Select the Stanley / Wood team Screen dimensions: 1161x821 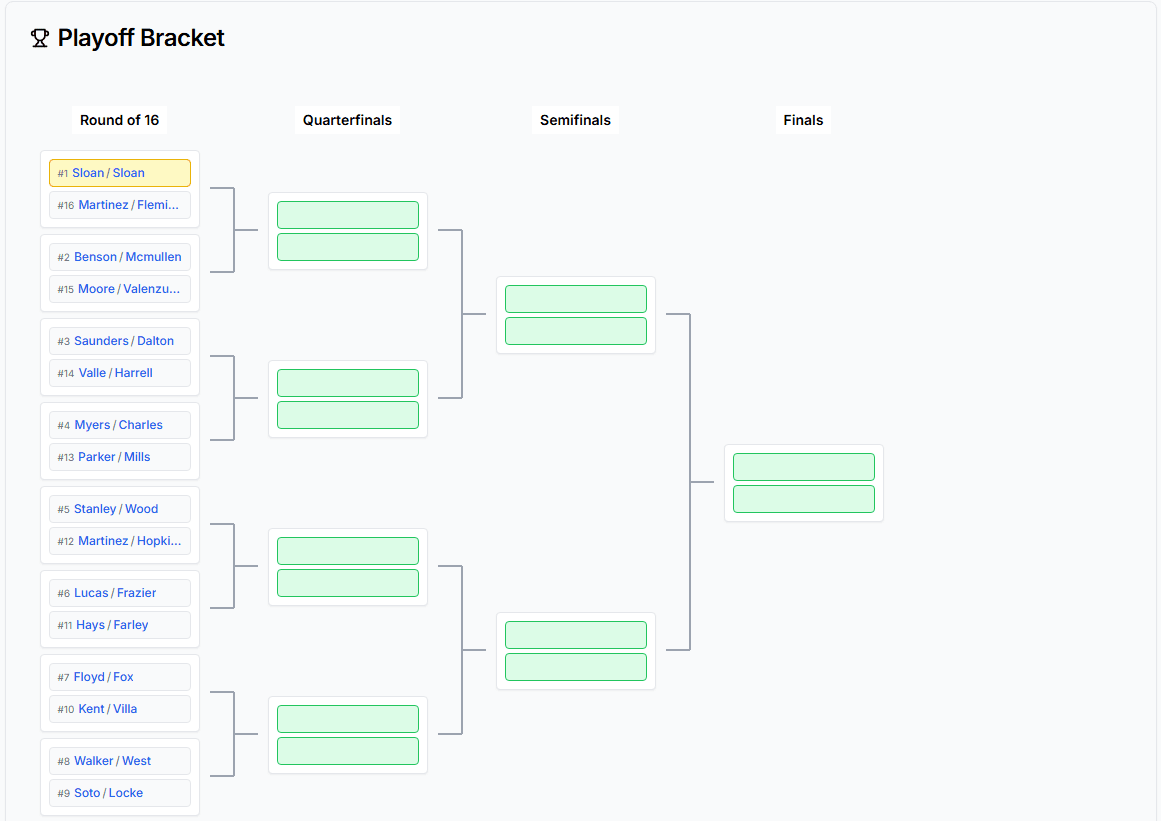point(120,508)
